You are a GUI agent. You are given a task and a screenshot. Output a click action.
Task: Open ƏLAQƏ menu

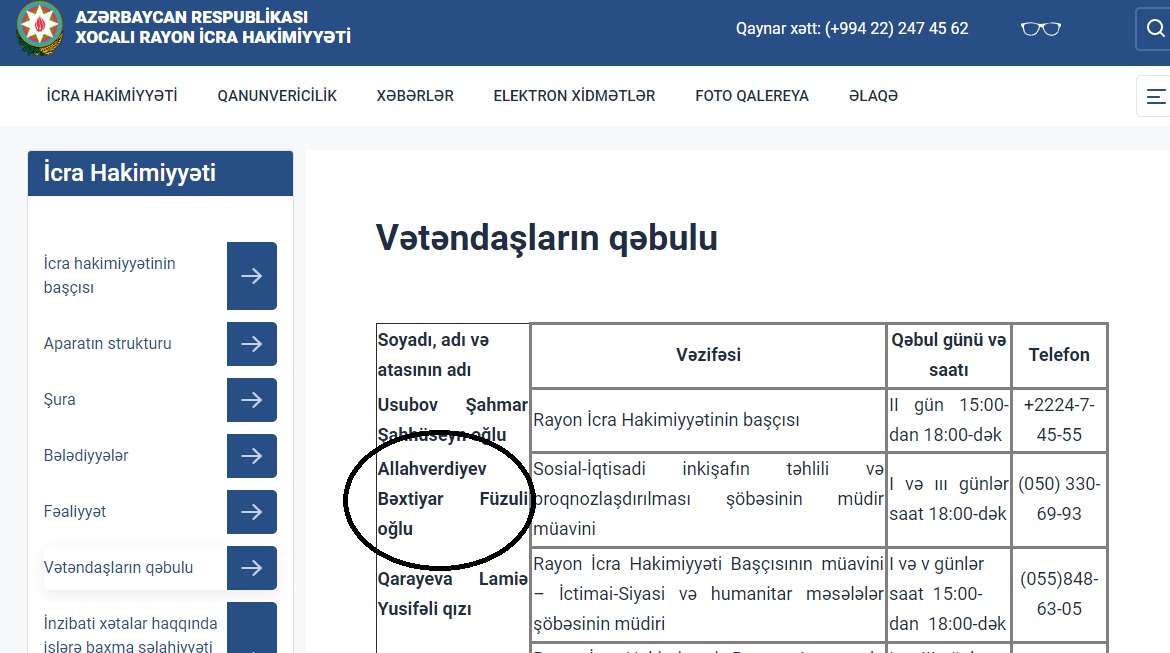(x=873, y=96)
